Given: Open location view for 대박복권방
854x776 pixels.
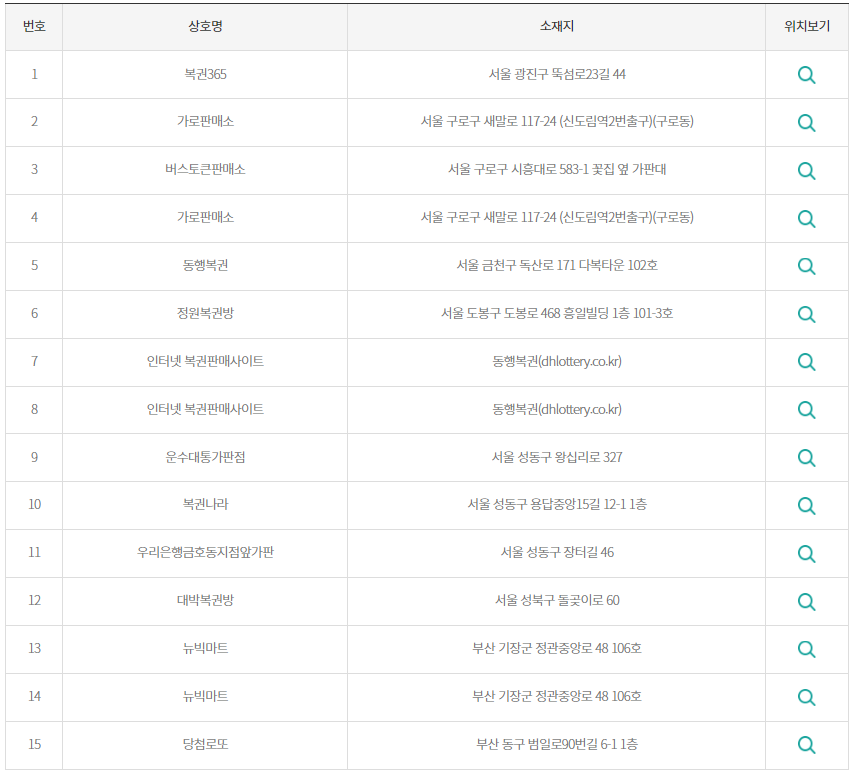Looking at the screenshot, I should (x=806, y=601).
